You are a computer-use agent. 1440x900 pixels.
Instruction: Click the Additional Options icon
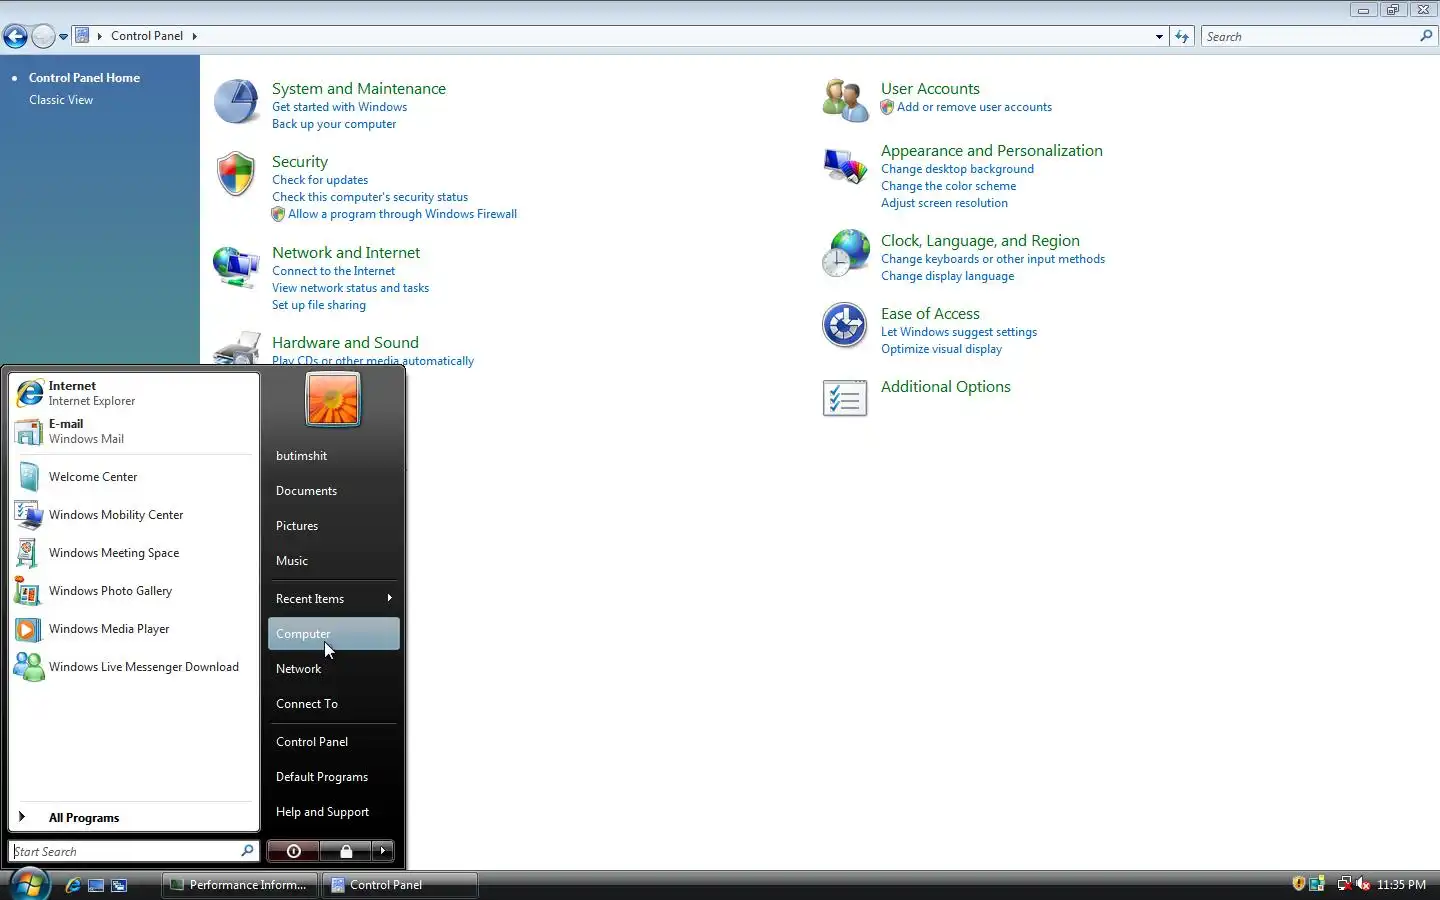845,398
